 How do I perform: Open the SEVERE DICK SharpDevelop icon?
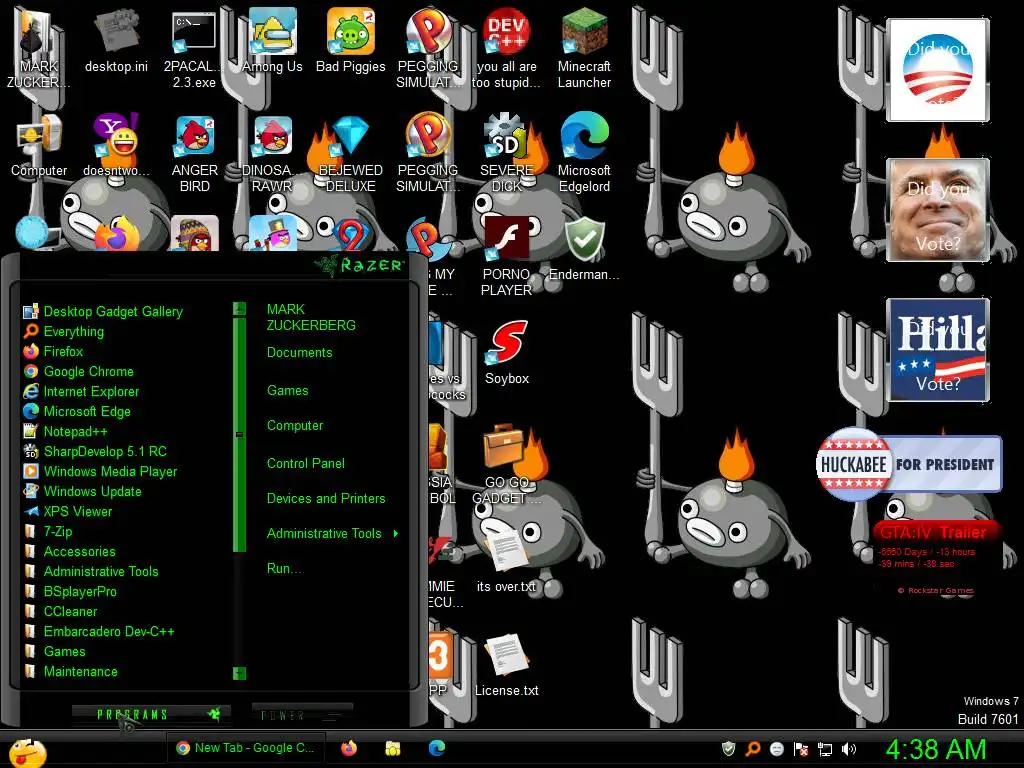[x=506, y=153]
